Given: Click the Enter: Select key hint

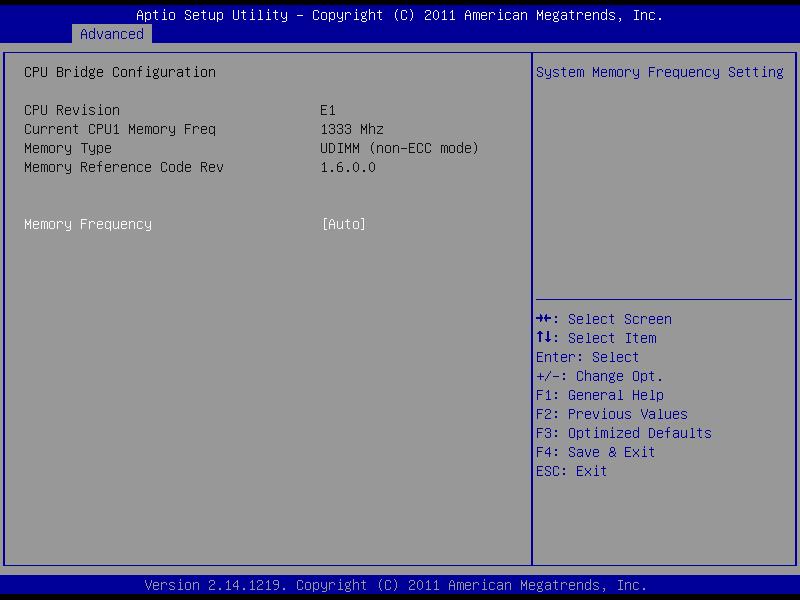Looking at the screenshot, I should click(587, 357).
